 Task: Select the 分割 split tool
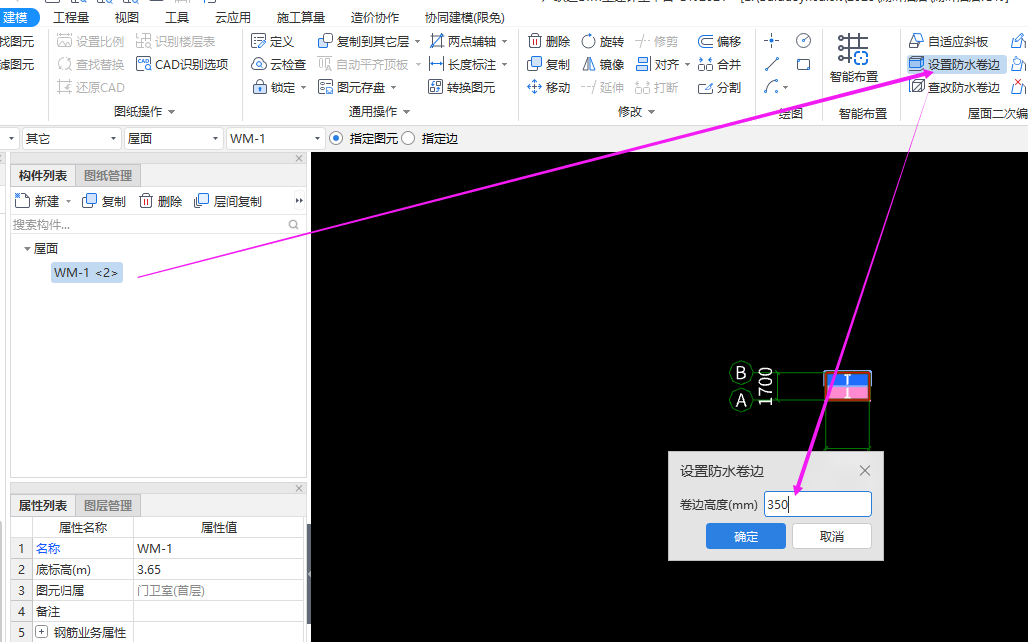point(719,87)
